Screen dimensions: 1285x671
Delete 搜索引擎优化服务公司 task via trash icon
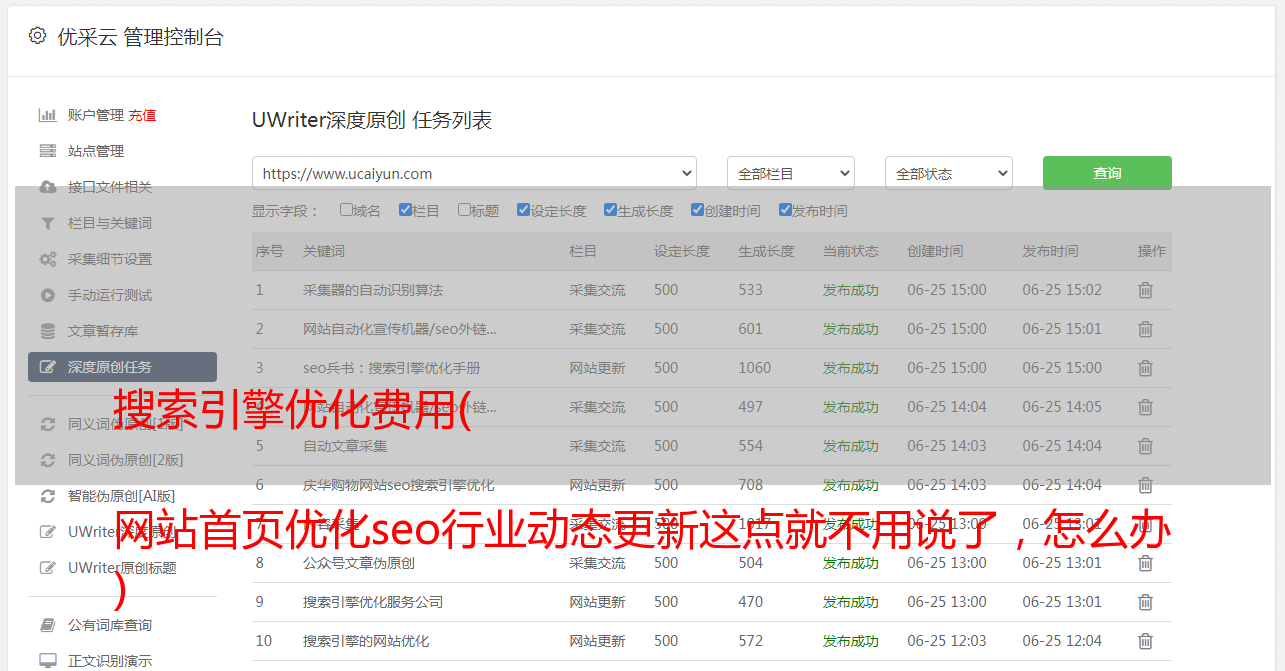pos(1145,602)
